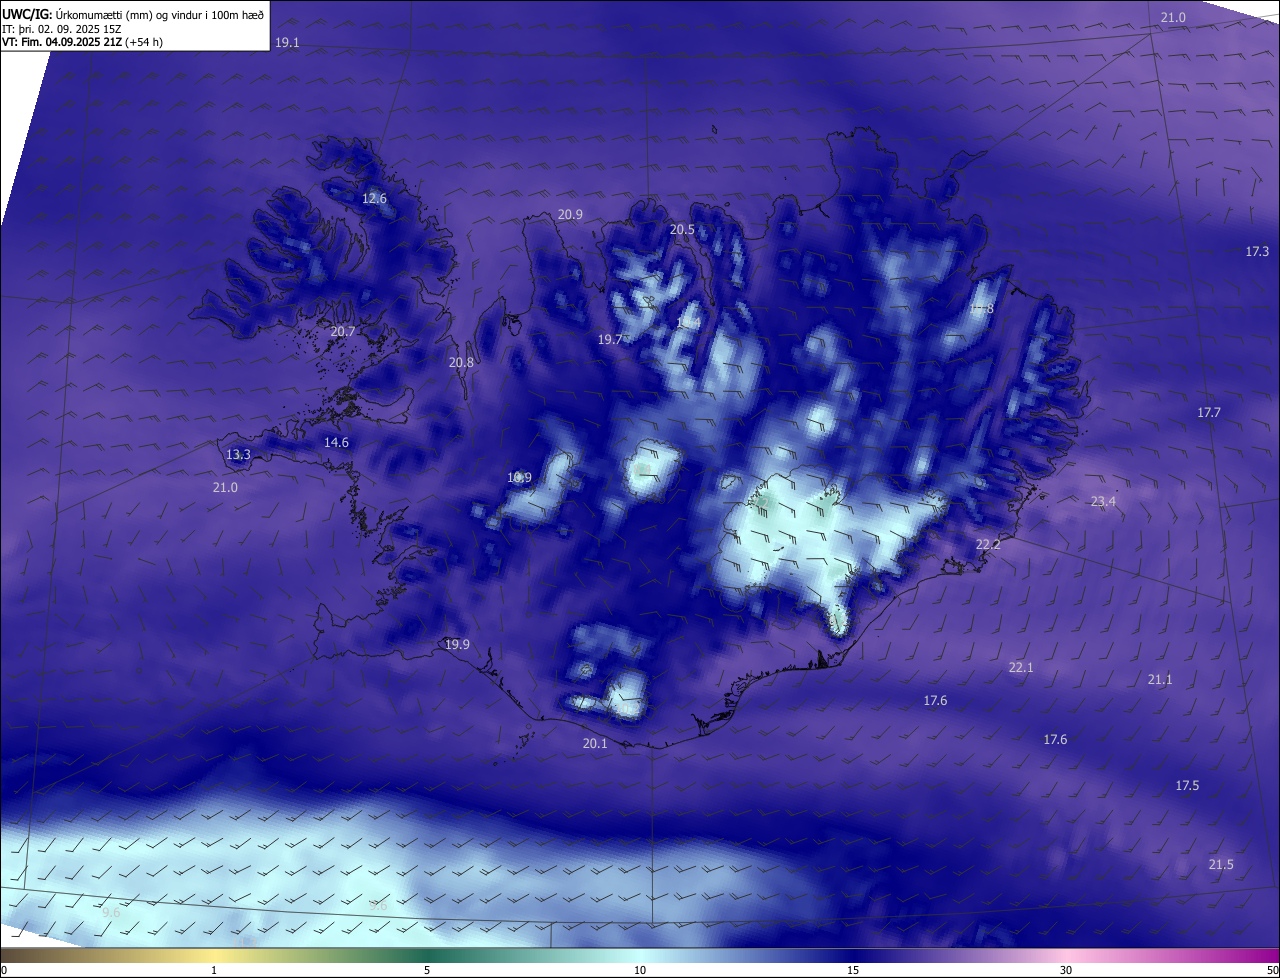Click the map value 14.6
1280x978 pixels.
click(x=336, y=443)
